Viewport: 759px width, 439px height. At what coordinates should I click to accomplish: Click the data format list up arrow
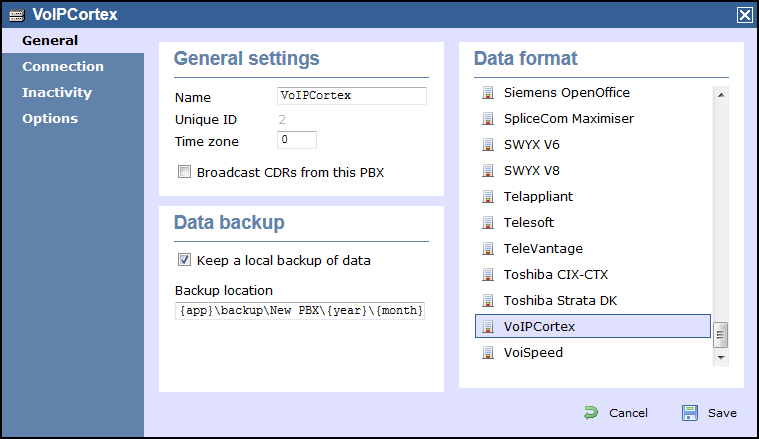click(x=721, y=95)
